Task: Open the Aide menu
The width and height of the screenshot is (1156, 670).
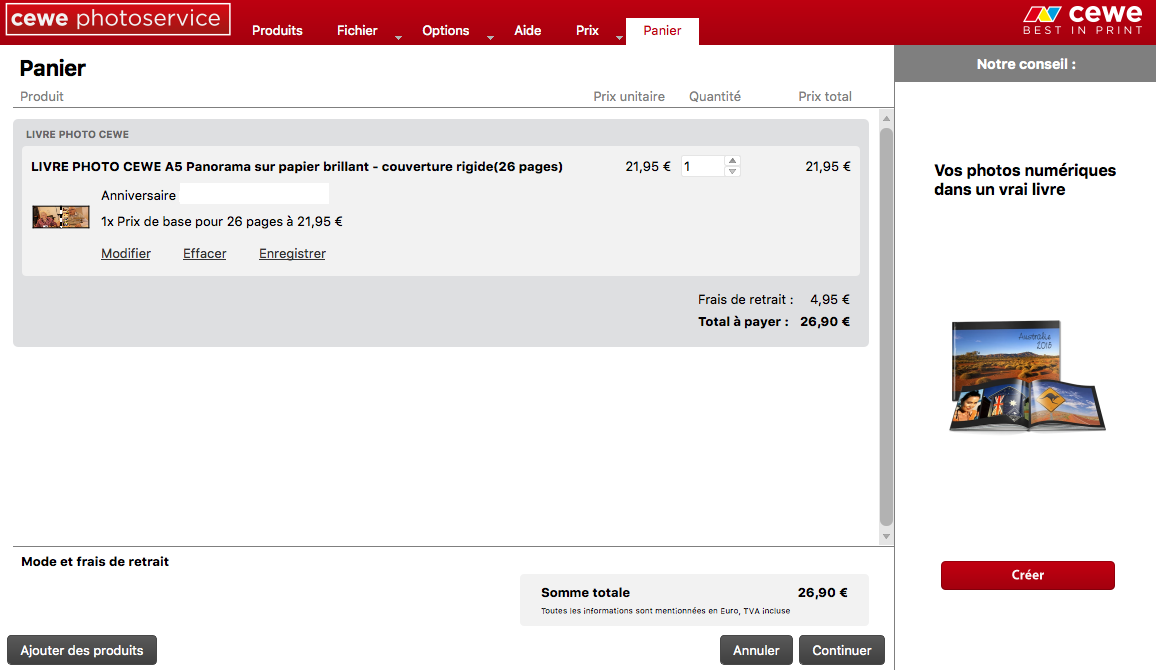Action: click(527, 30)
